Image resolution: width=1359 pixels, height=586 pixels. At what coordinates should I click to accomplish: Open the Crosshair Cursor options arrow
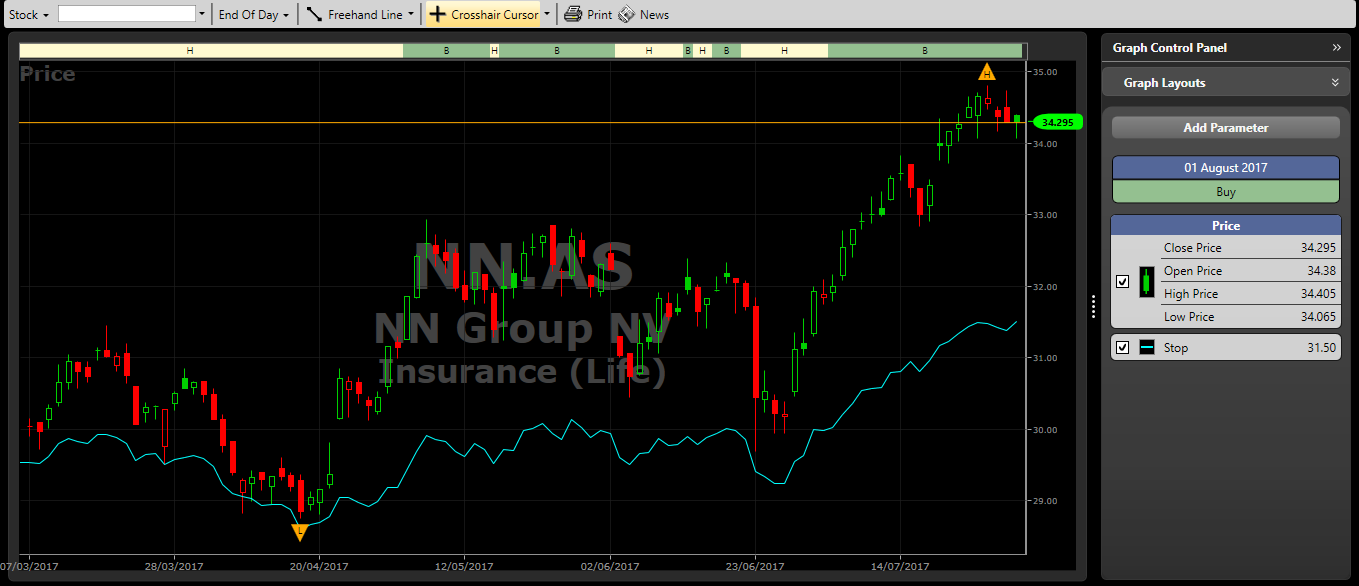click(x=547, y=14)
